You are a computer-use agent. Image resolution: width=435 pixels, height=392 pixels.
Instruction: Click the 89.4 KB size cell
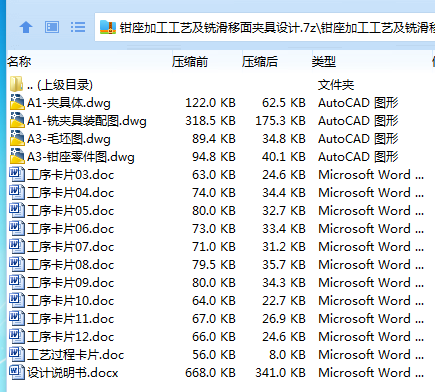pos(214,139)
